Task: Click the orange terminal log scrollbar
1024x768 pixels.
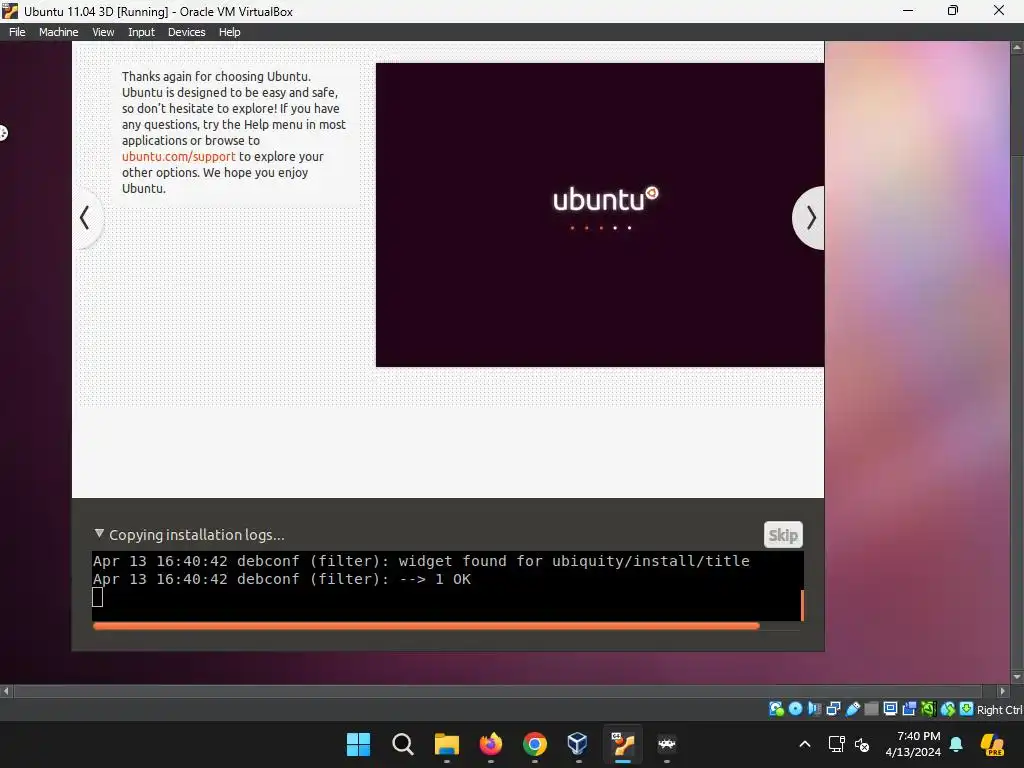Action: click(x=802, y=605)
